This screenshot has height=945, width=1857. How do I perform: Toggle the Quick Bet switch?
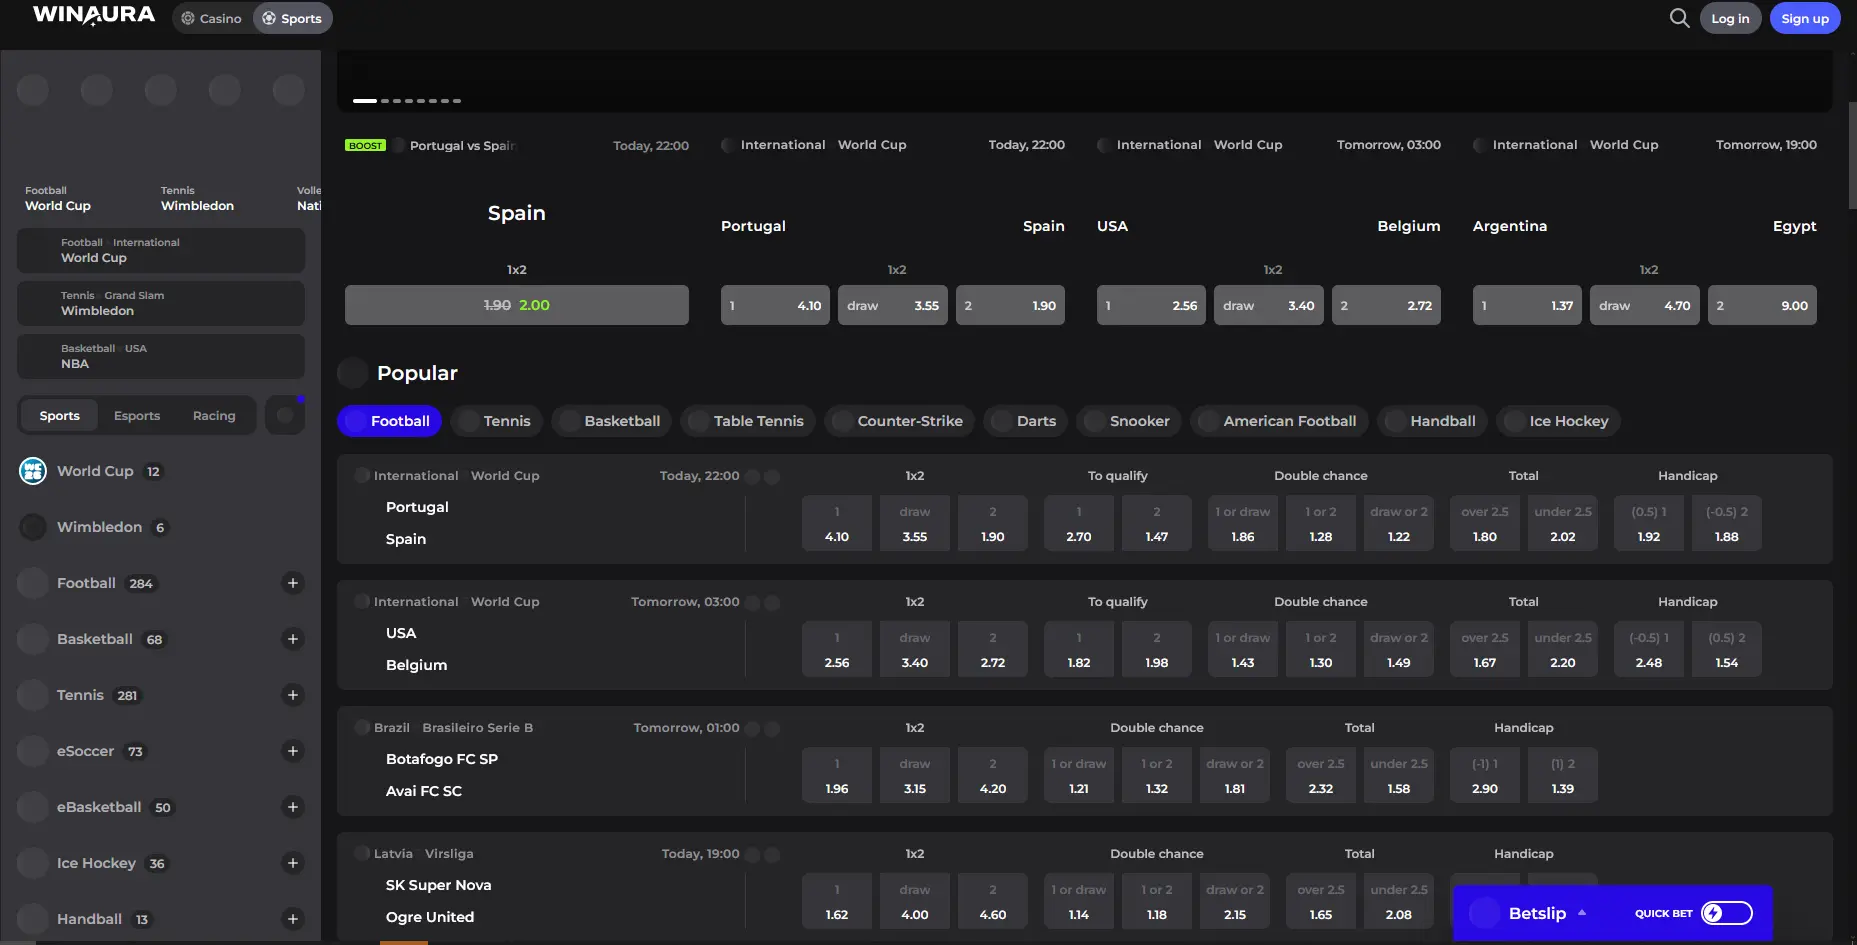coord(1727,913)
